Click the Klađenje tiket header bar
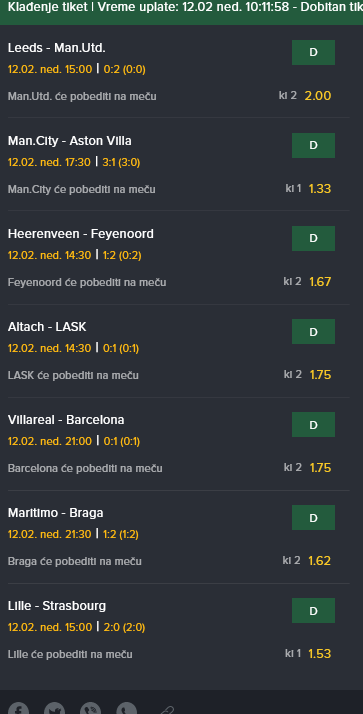This screenshot has height=714, width=363. [181, 12]
